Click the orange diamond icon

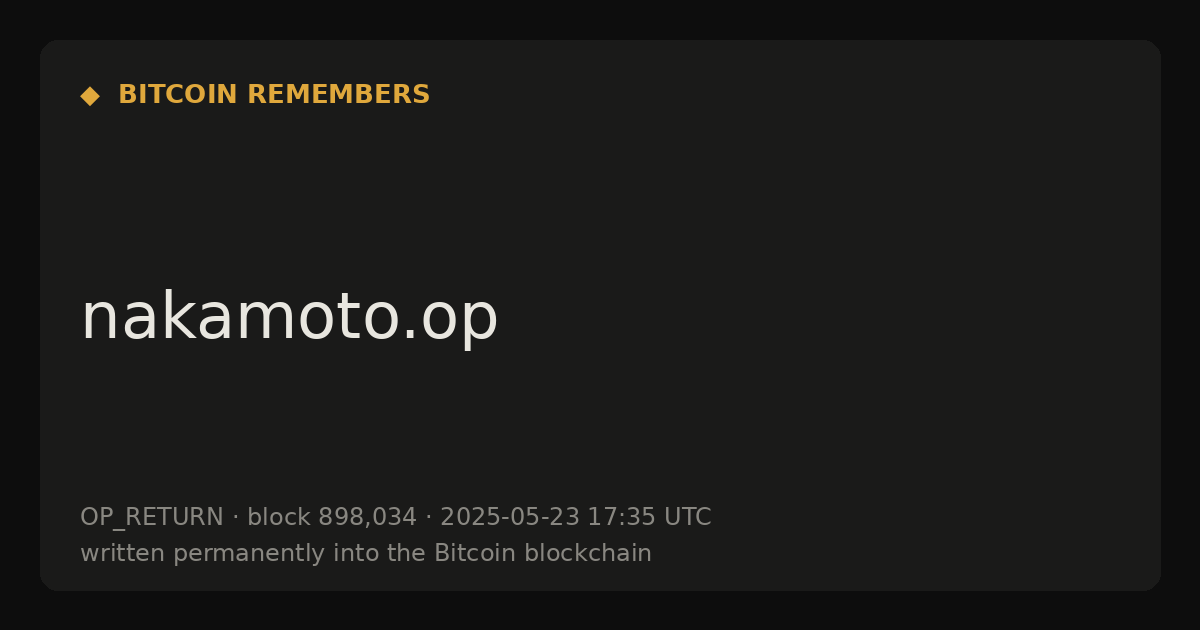(x=90, y=96)
